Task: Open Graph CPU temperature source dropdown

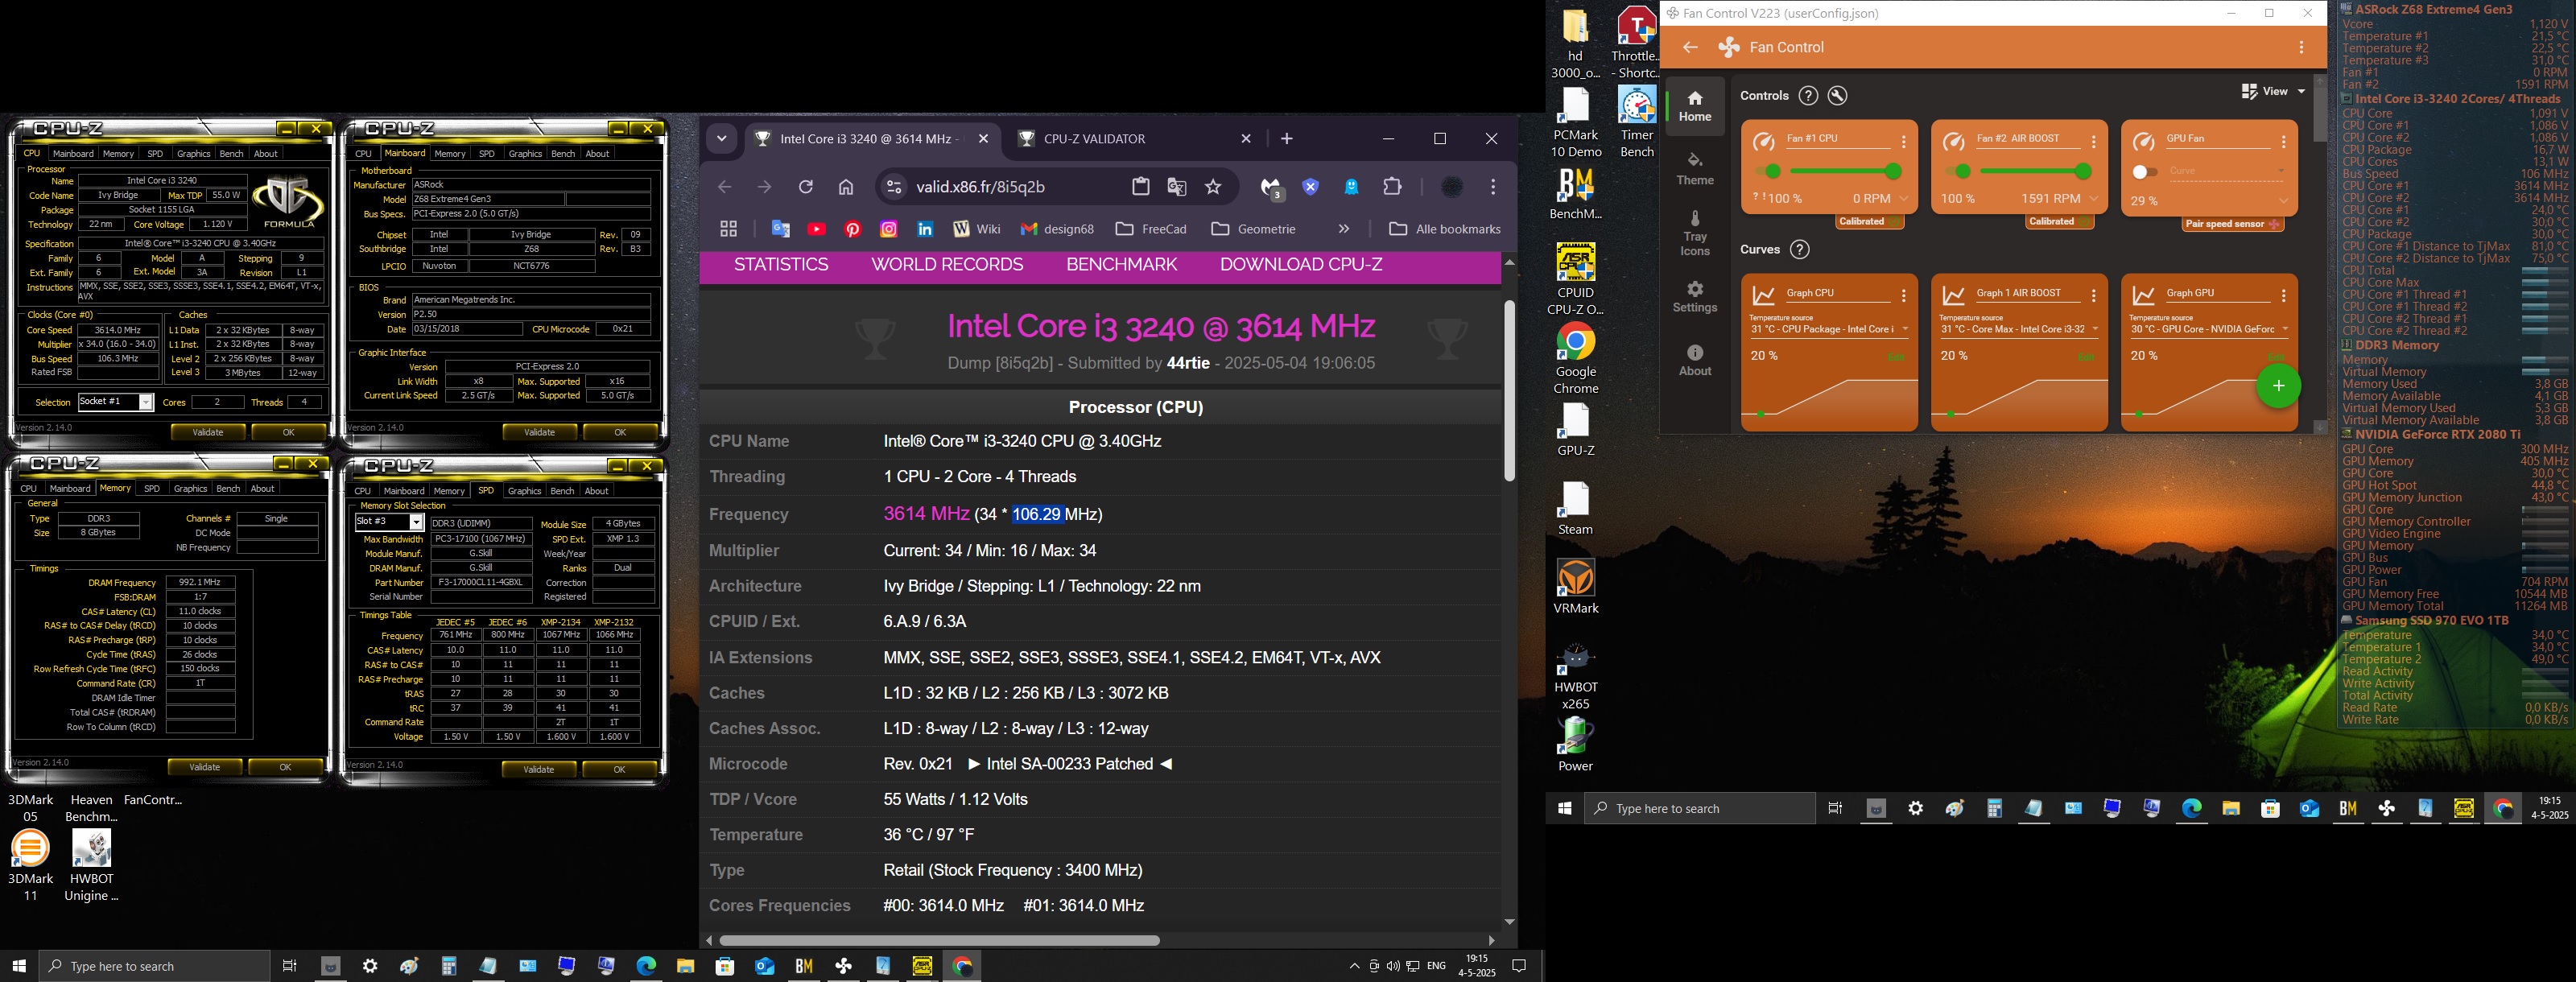Action: click(x=1829, y=329)
